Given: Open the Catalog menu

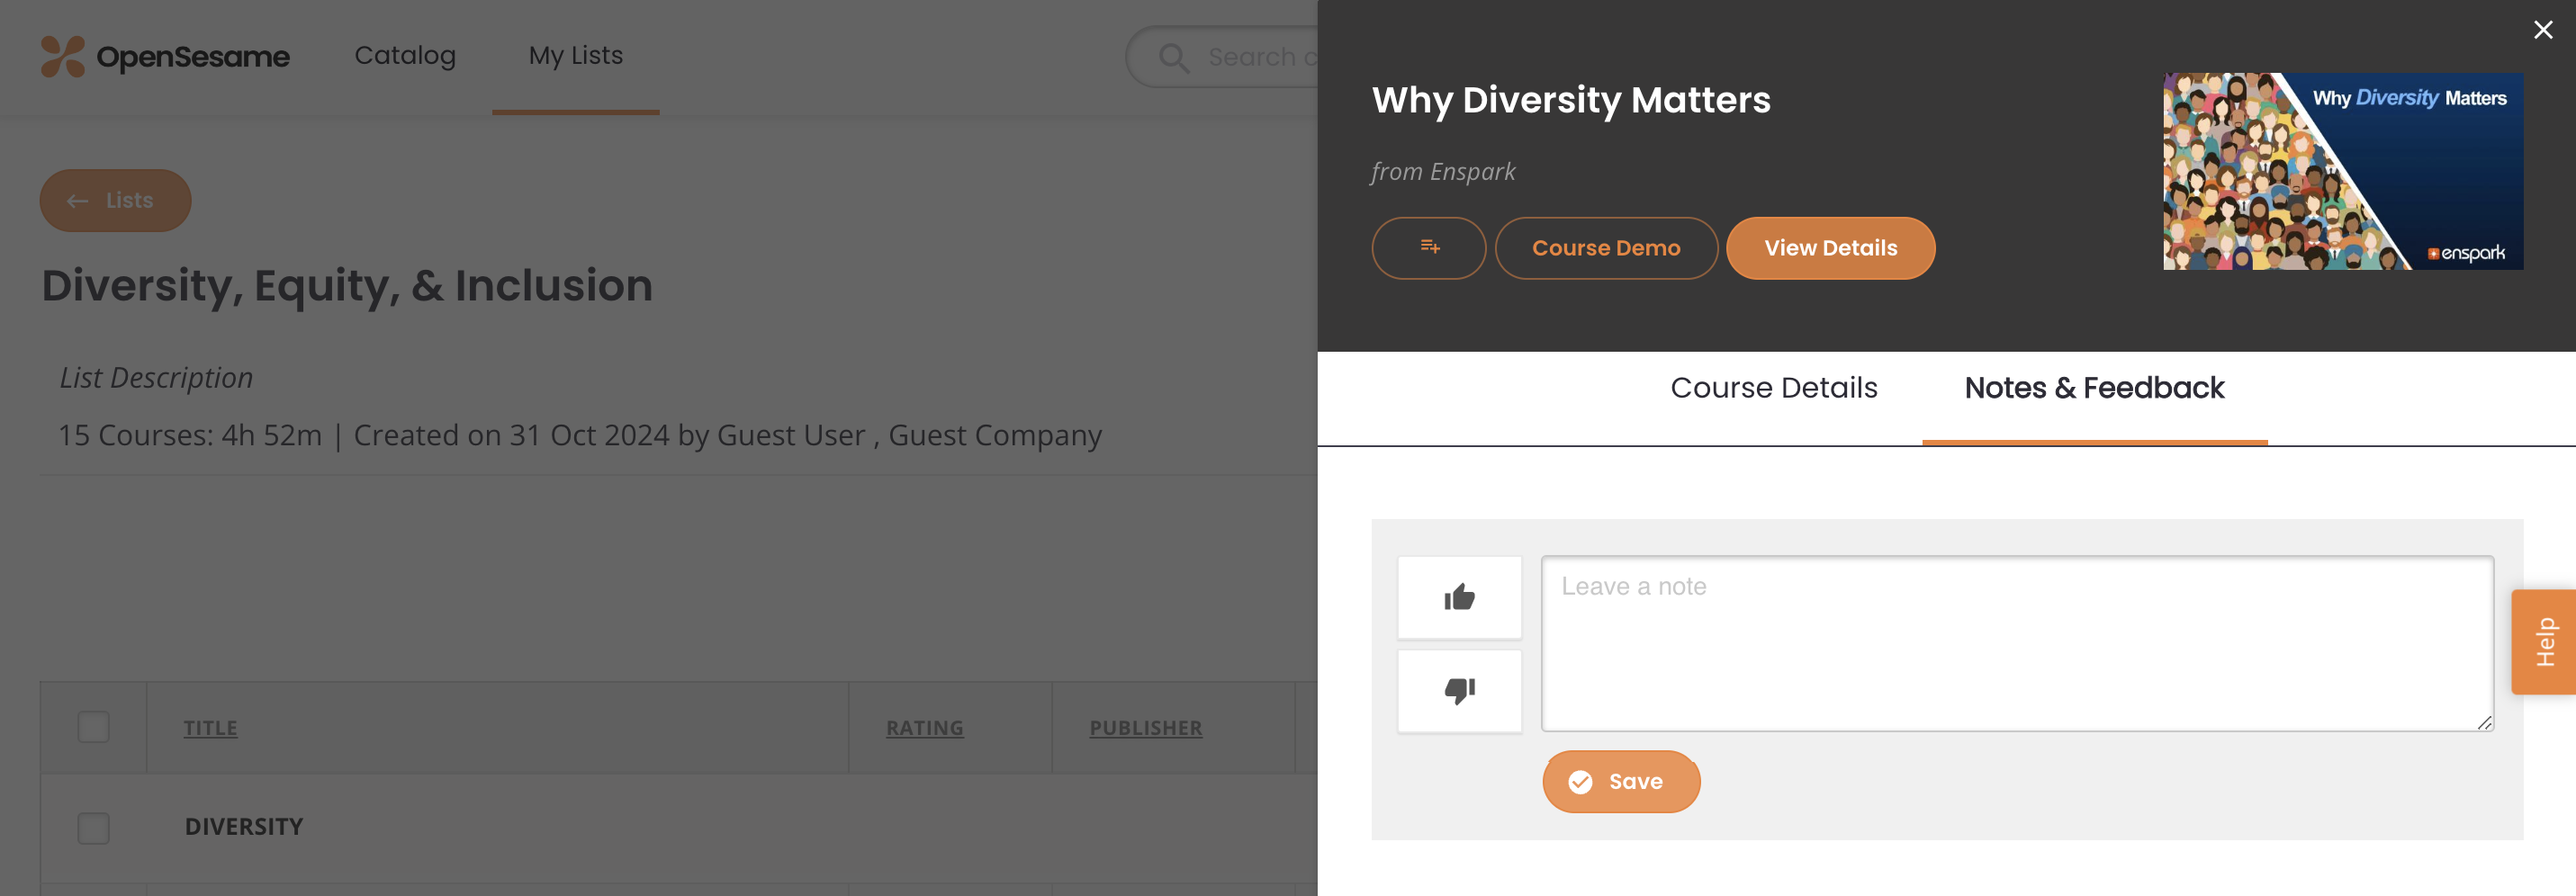Looking at the screenshot, I should pyautogui.click(x=405, y=55).
